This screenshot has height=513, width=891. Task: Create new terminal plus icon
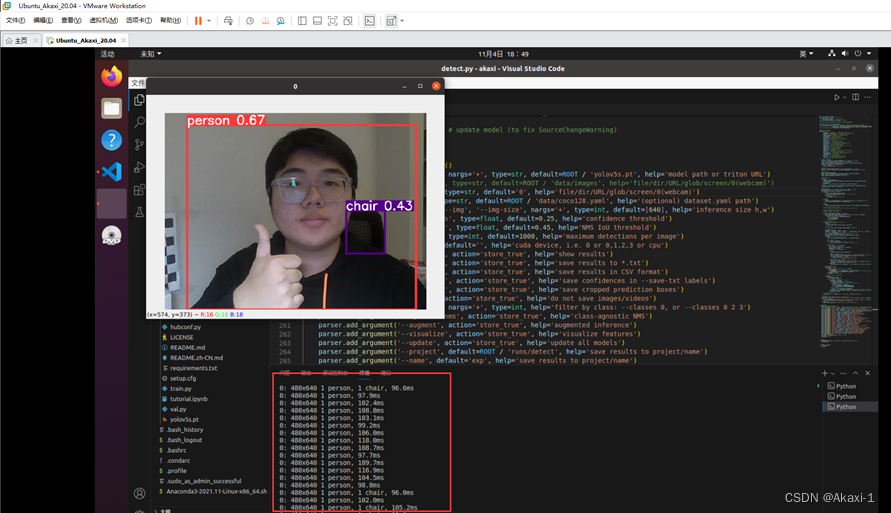[825, 373]
